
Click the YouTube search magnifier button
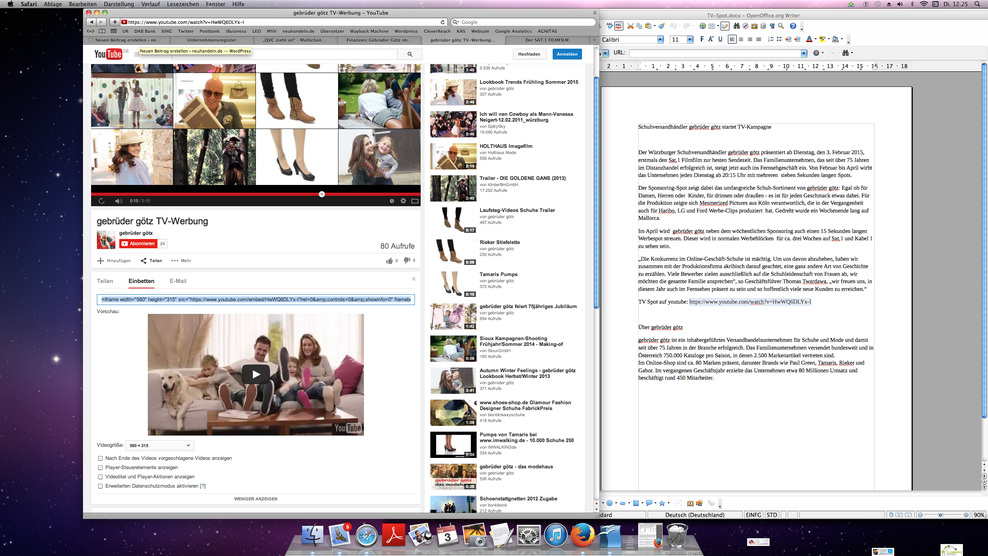(410, 54)
